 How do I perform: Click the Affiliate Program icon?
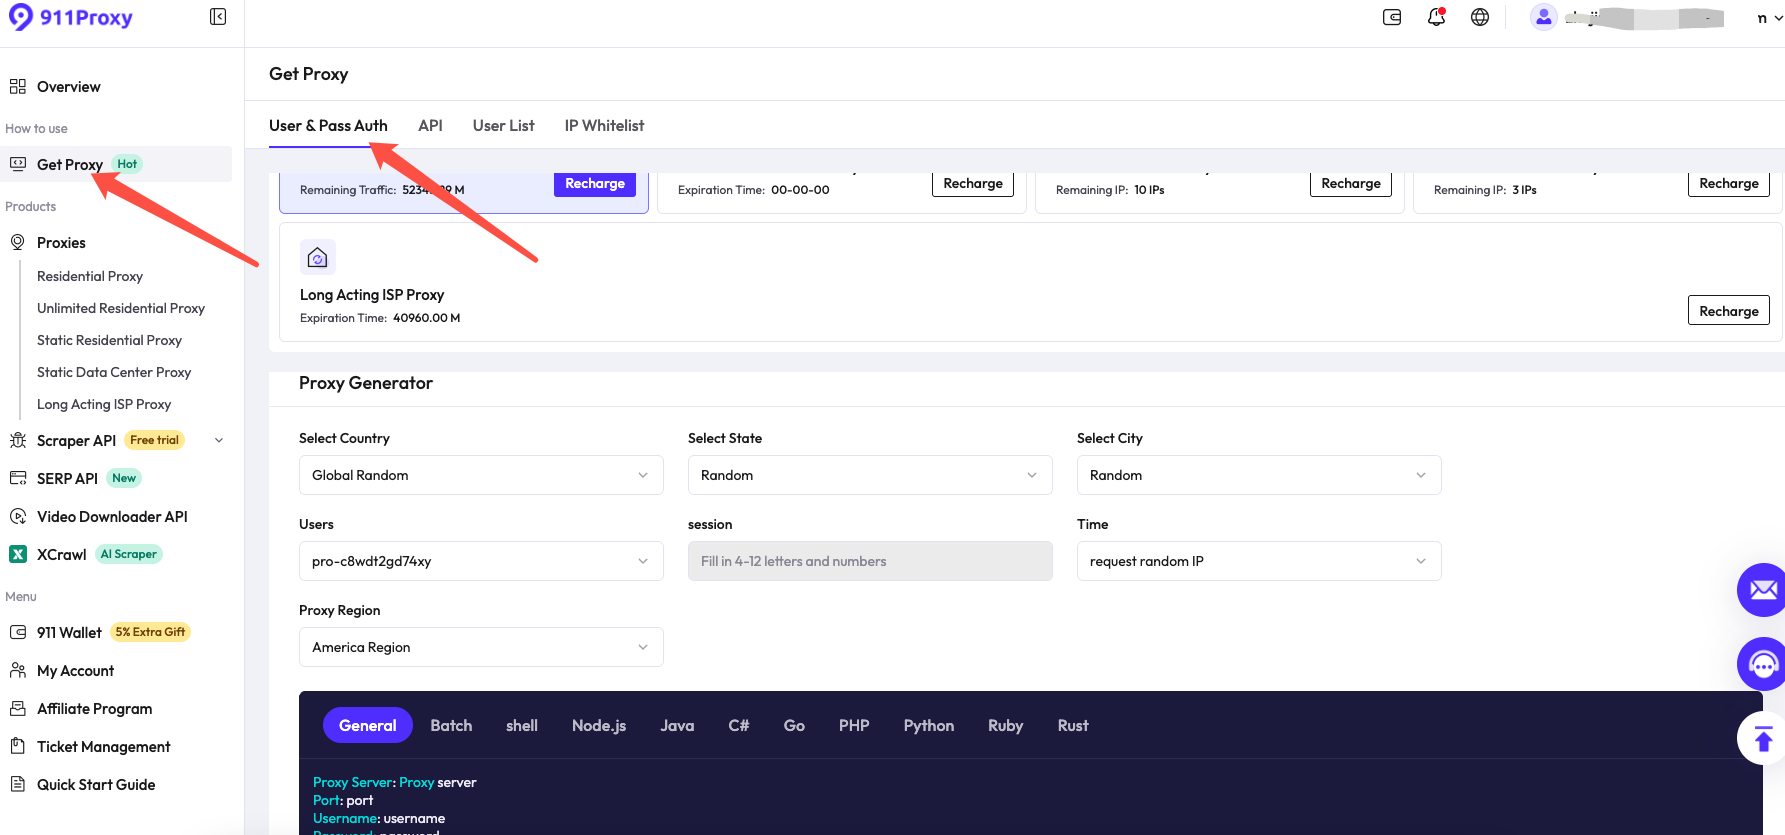pyautogui.click(x=18, y=708)
